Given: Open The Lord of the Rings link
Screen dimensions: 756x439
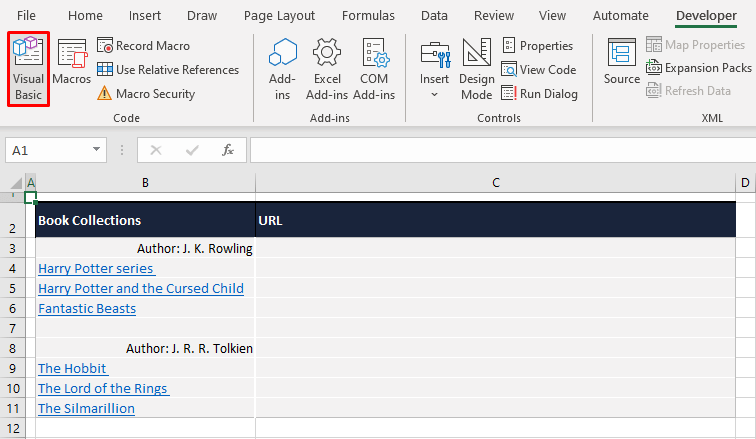Looking at the screenshot, I should [x=103, y=388].
